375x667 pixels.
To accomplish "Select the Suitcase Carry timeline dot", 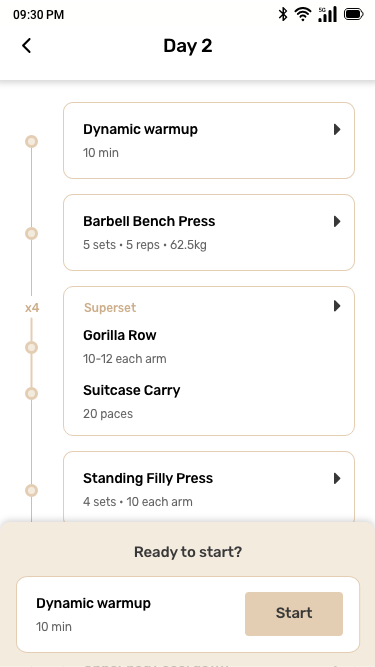I will (x=31, y=393).
